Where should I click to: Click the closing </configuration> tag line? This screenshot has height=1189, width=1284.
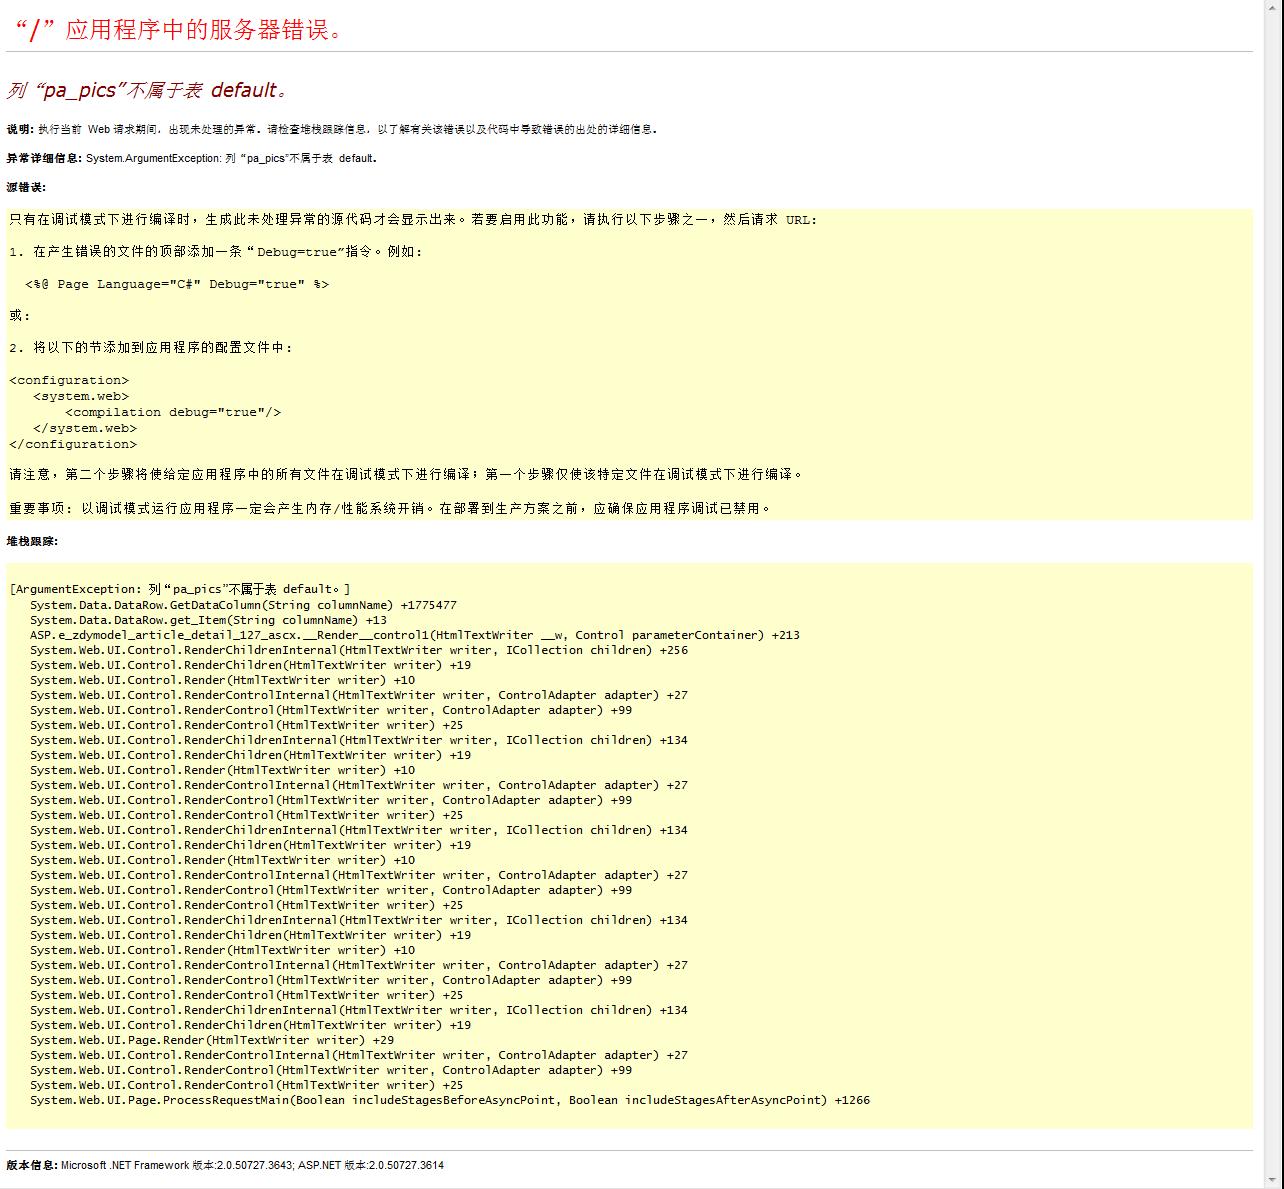tap(73, 444)
